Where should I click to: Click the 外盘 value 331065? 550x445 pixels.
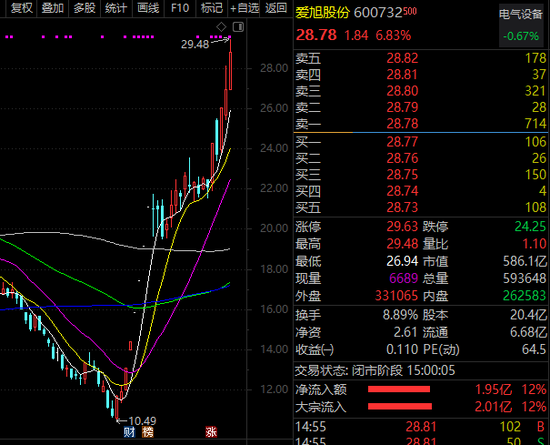tap(396, 296)
